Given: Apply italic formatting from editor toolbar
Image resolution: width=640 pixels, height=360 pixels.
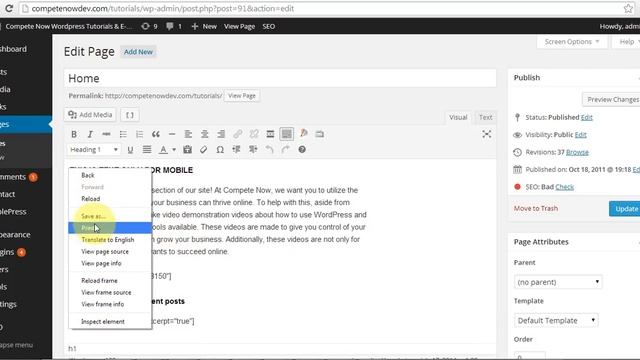Looking at the screenshot, I should tap(90, 134).
